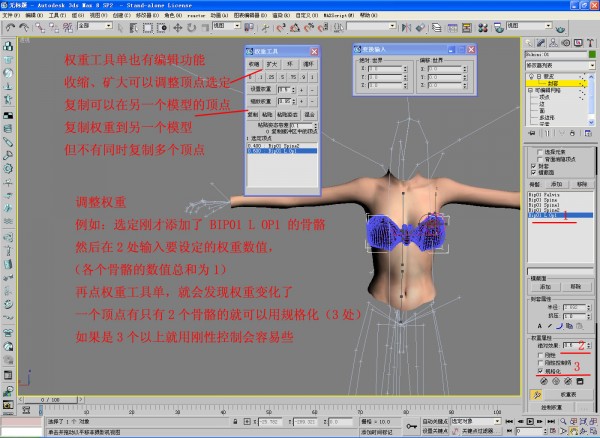This screenshot has height=438, width=600.
Task: Close the 权重工具 dialog window
Action: click(x=314, y=51)
